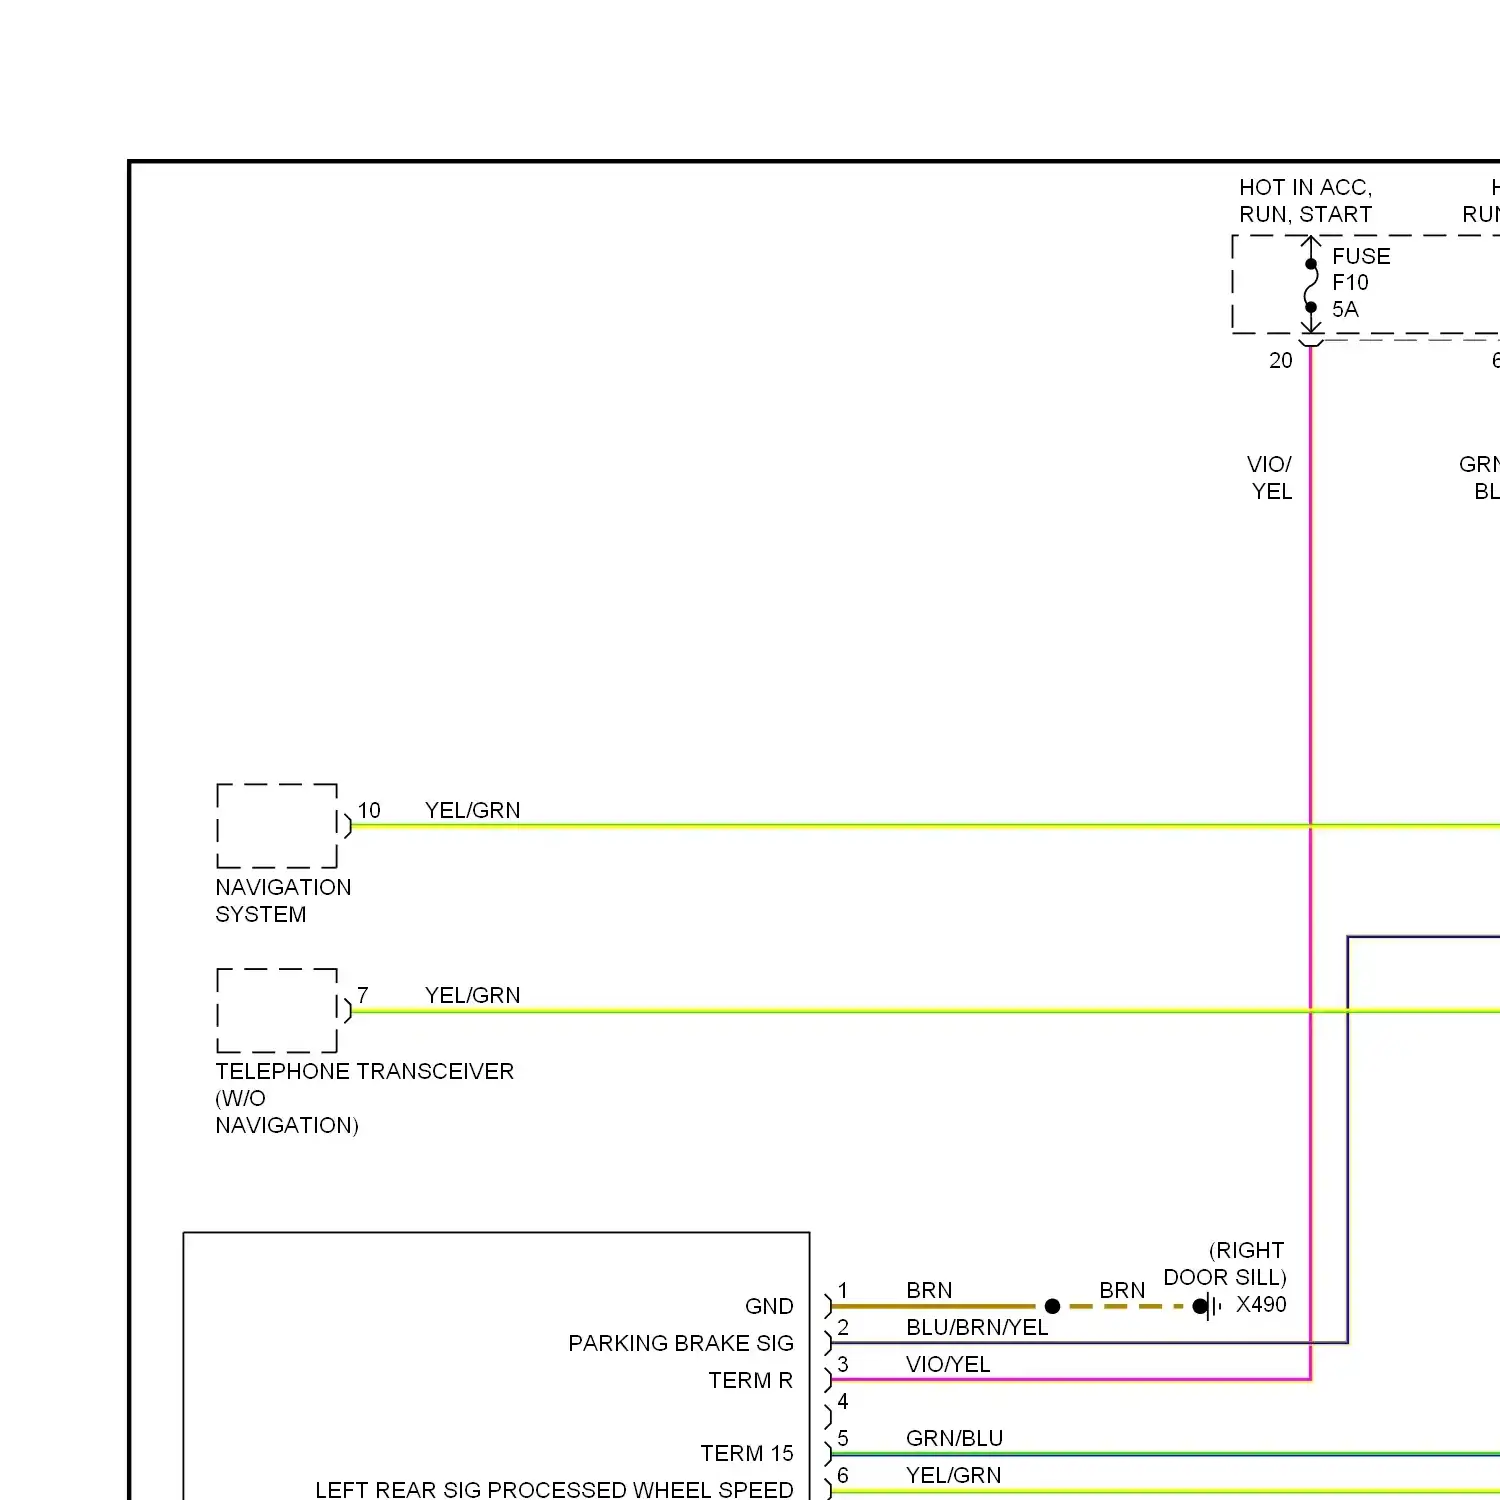Viewport: 1500px width, 1500px height.
Task: Click the X490 ground point label
Action: (x=1261, y=1304)
